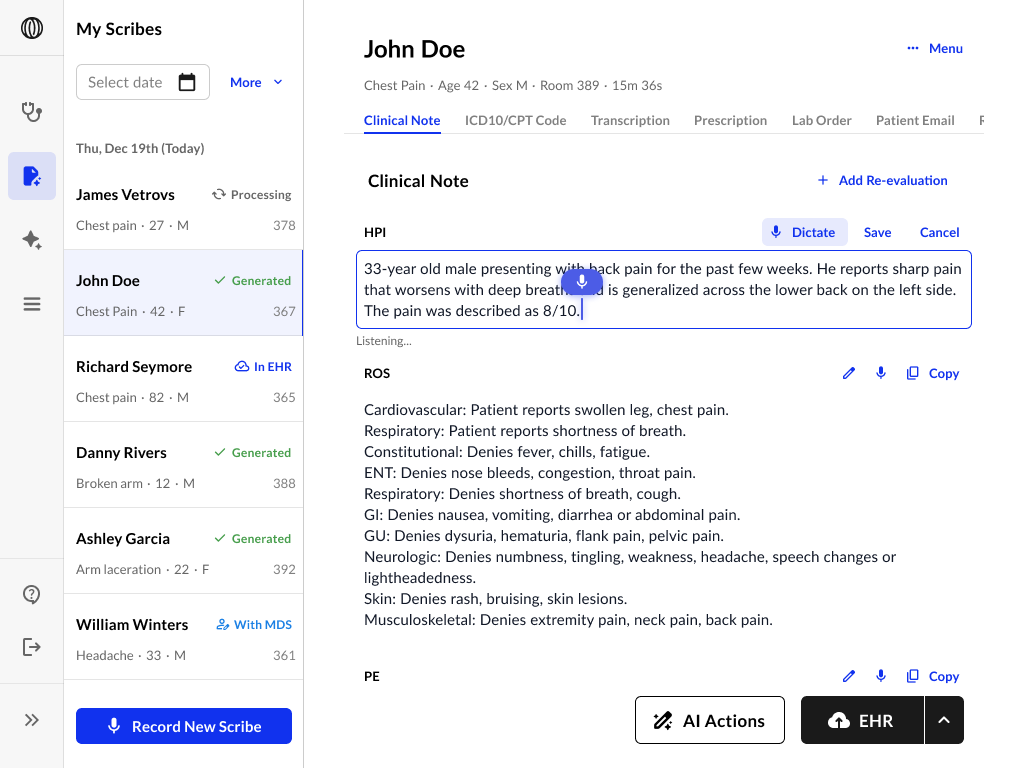Switch to Clinical Note tab
The width and height of the screenshot is (1024, 768).
pyautogui.click(x=402, y=120)
